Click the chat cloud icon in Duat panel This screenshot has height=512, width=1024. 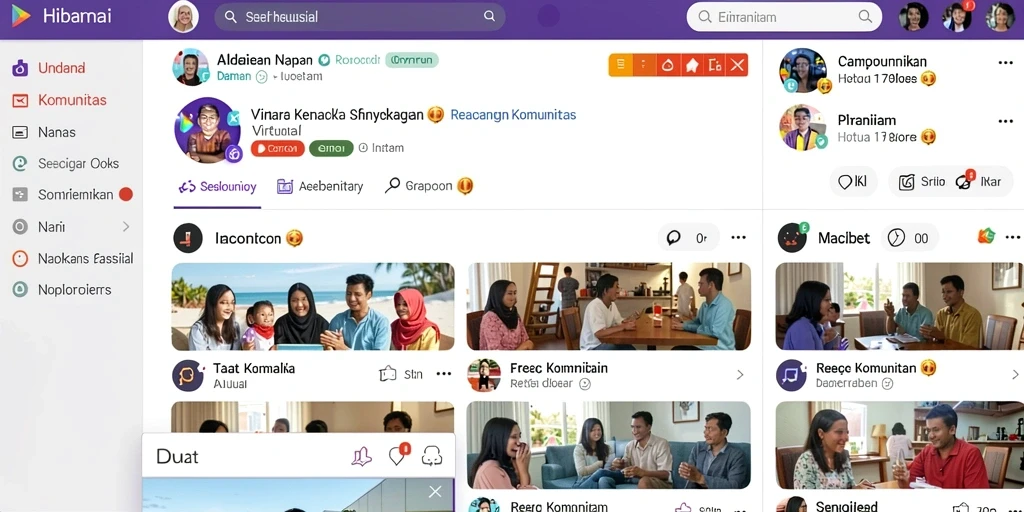coord(432,456)
